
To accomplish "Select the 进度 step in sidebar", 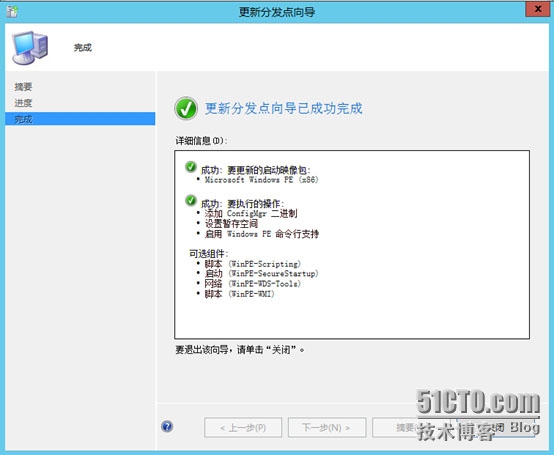I will pos(23,103).
